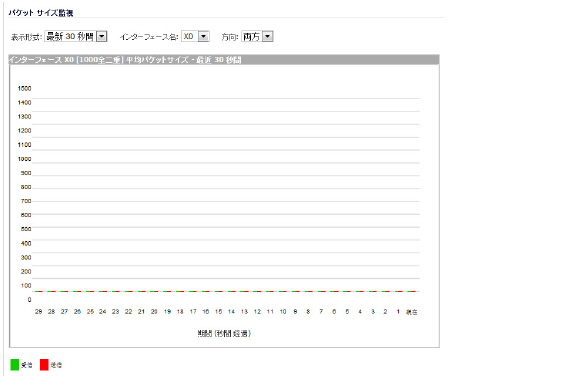Click the 期間 (秒間 経過) axis caption
This screenshot has width=576, height=388.
point(224,333)
